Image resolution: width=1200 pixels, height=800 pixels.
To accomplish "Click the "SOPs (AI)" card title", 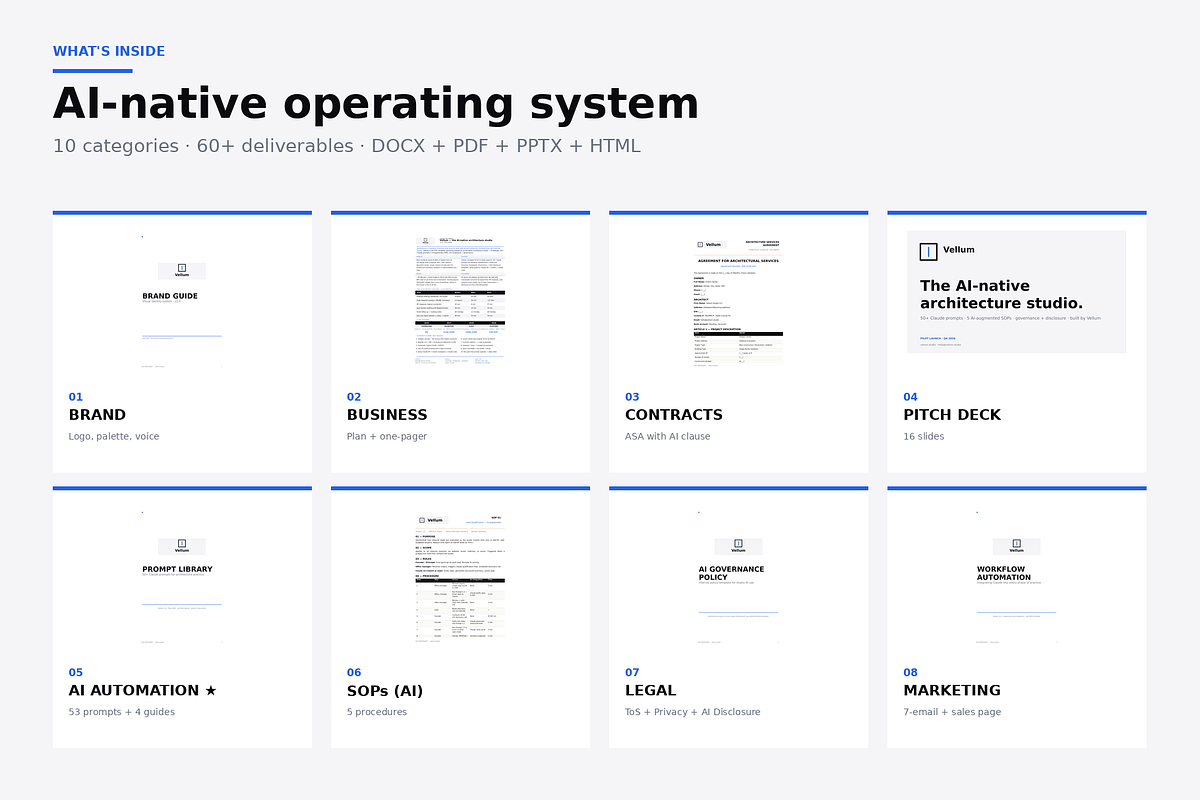I will [385, 691].
